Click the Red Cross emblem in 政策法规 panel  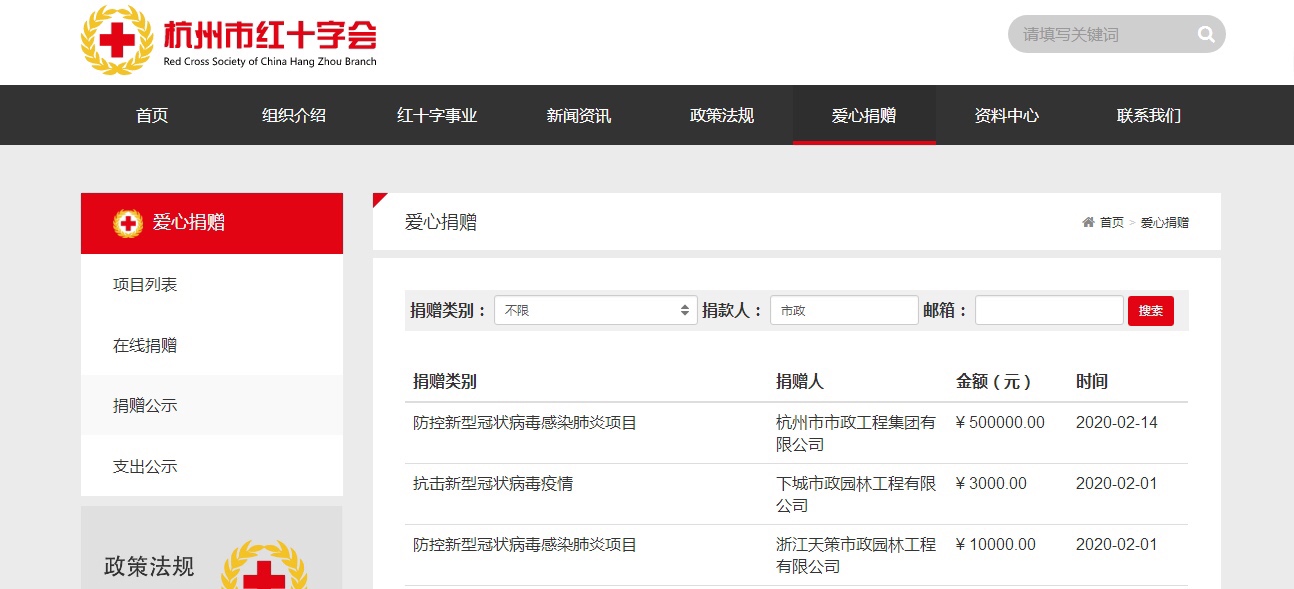pyautogui.click(x=263, y=566)
